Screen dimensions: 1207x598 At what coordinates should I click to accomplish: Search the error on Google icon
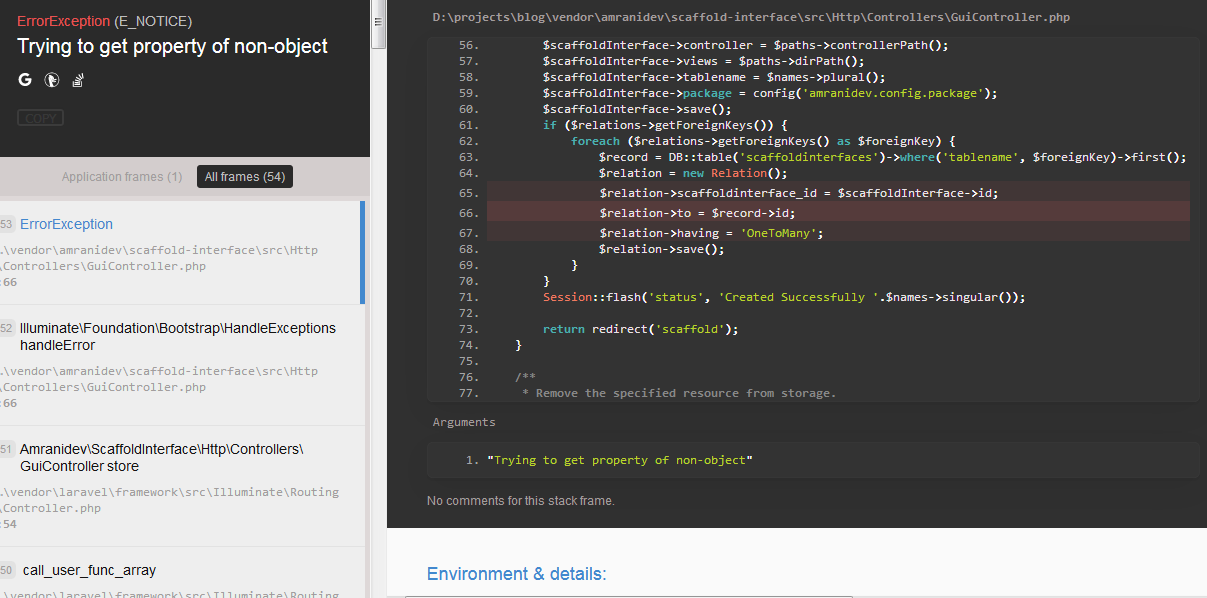tap(25, 80)
